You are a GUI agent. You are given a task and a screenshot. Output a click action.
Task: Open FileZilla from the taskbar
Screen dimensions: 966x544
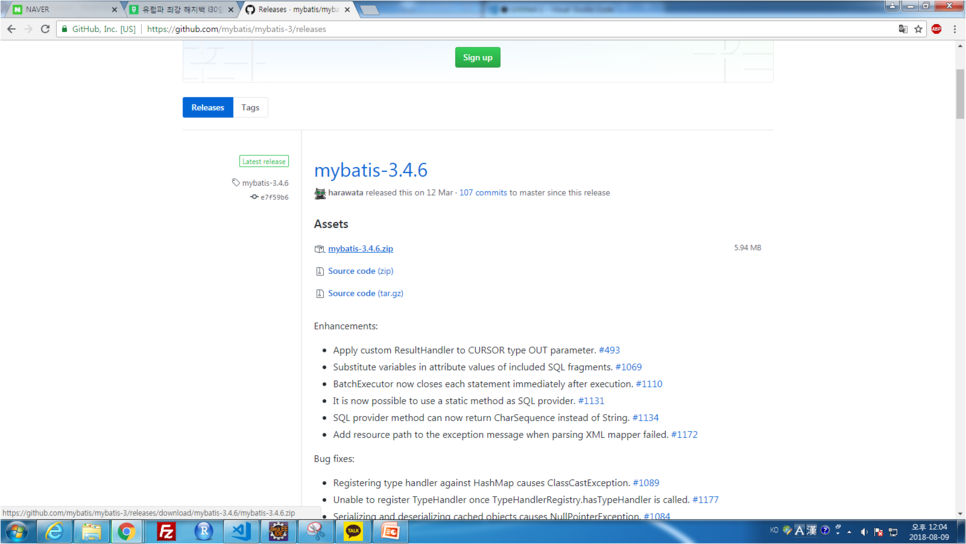[x=166, y=531]
